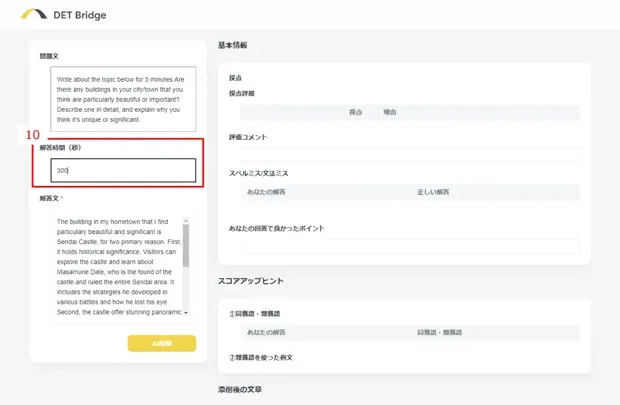Click the 採点 column header in scoring table
Image resolution: width=620 pixels, height=405 pixels.
tap(355, 112)
